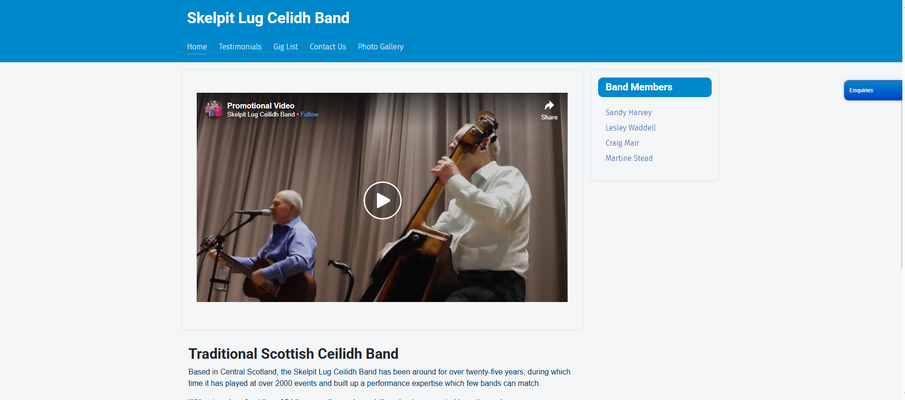Click the band name link in paragraph text
This screenshot has height=400, width=905.
328,371
